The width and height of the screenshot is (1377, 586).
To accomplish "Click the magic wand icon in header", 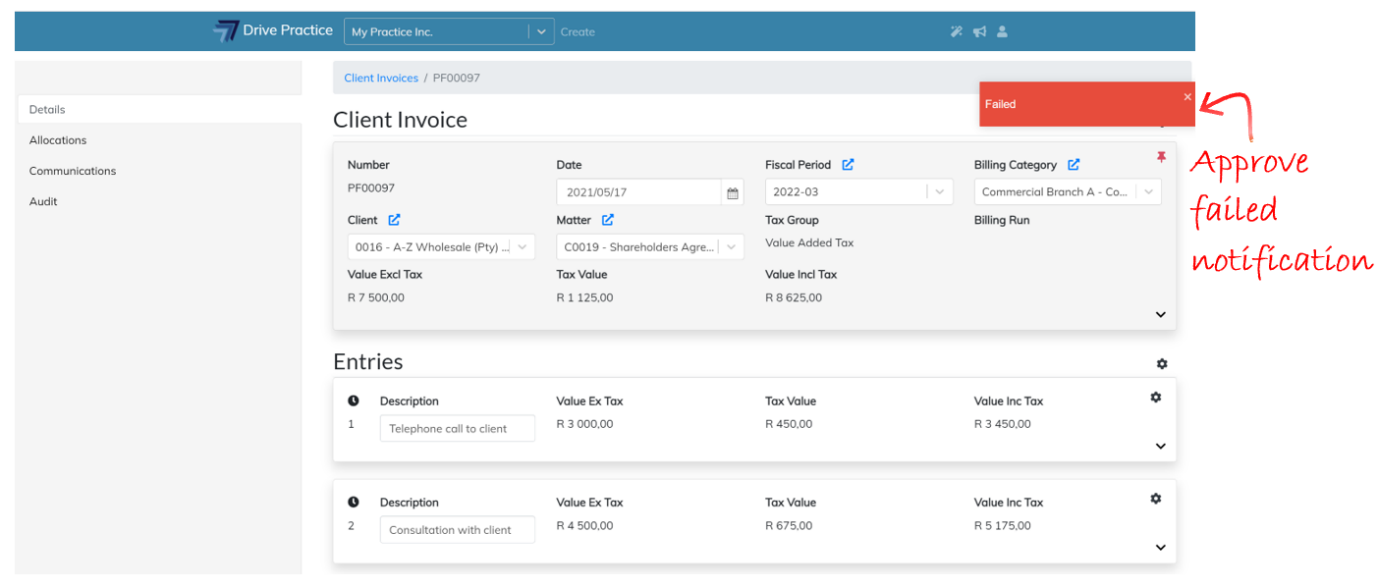I will tap(956, 32).
